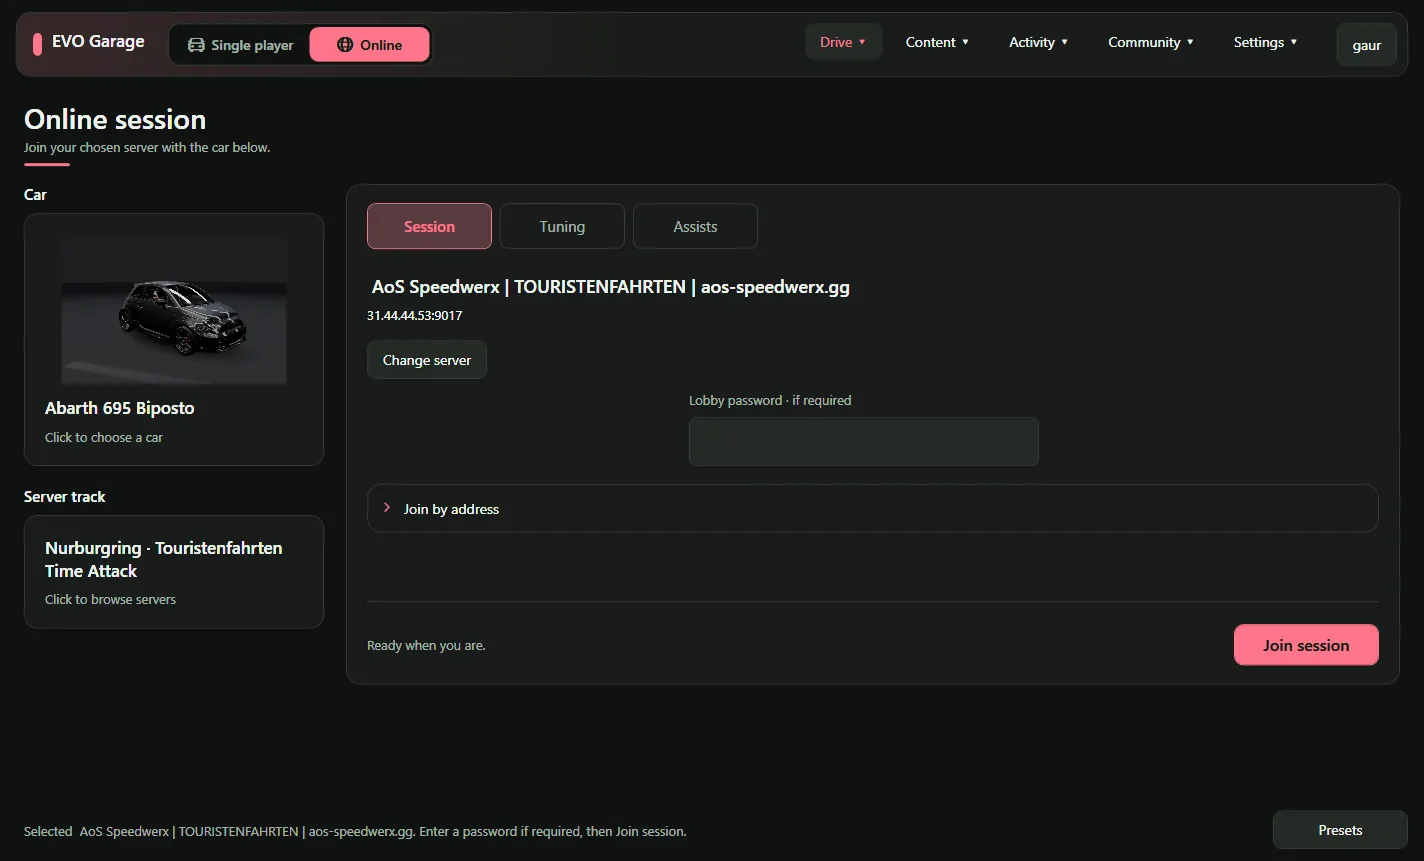This screenshot has width=1424, height=861.
Task: Open the Drive dropdown menu
Action: (843, 42)
